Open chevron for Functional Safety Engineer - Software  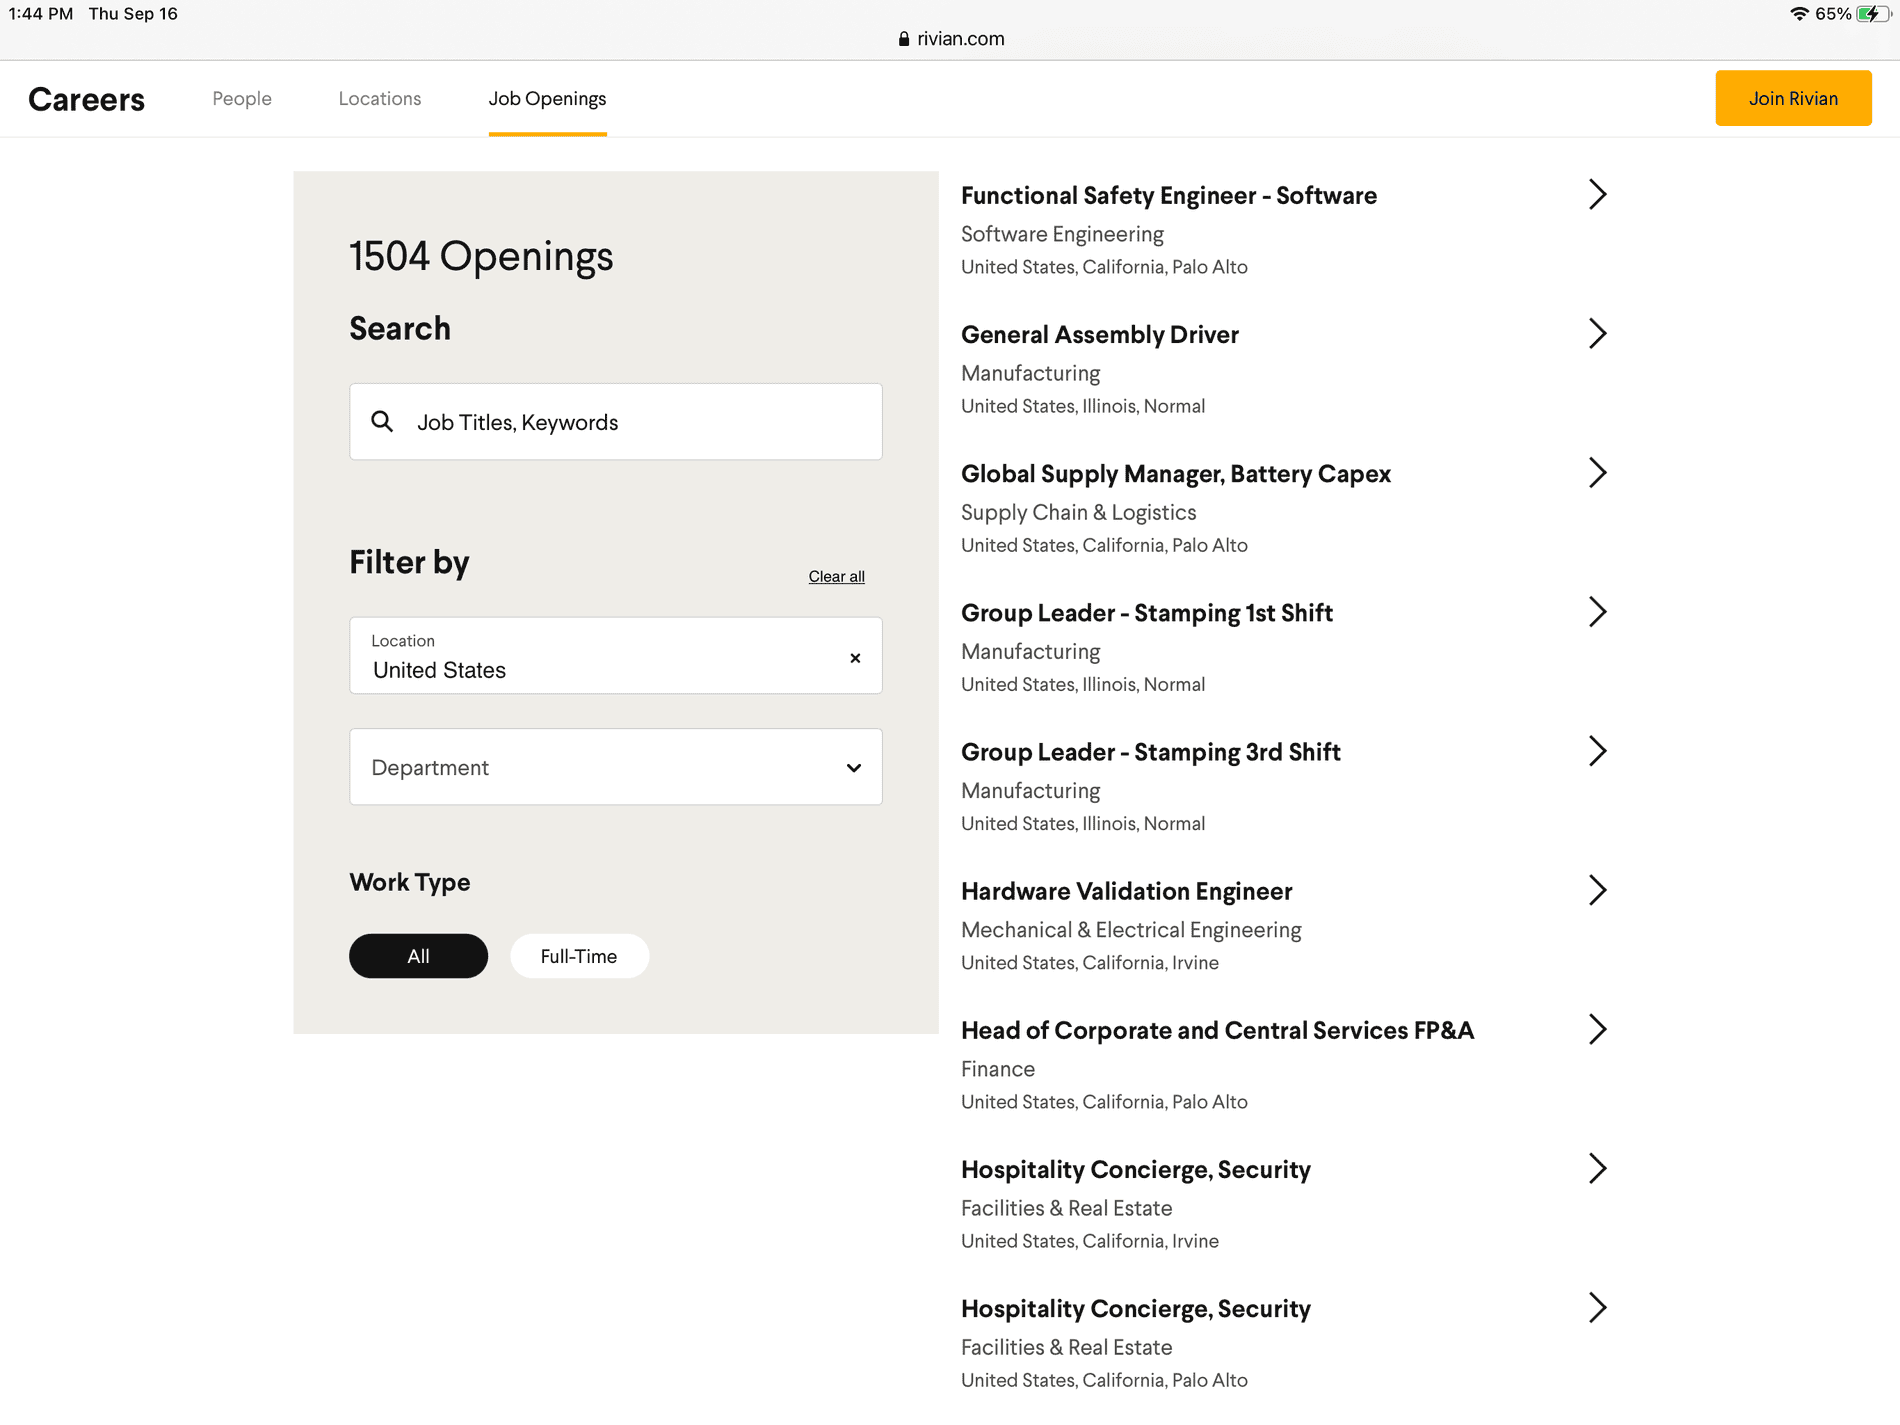point(1597,194)
